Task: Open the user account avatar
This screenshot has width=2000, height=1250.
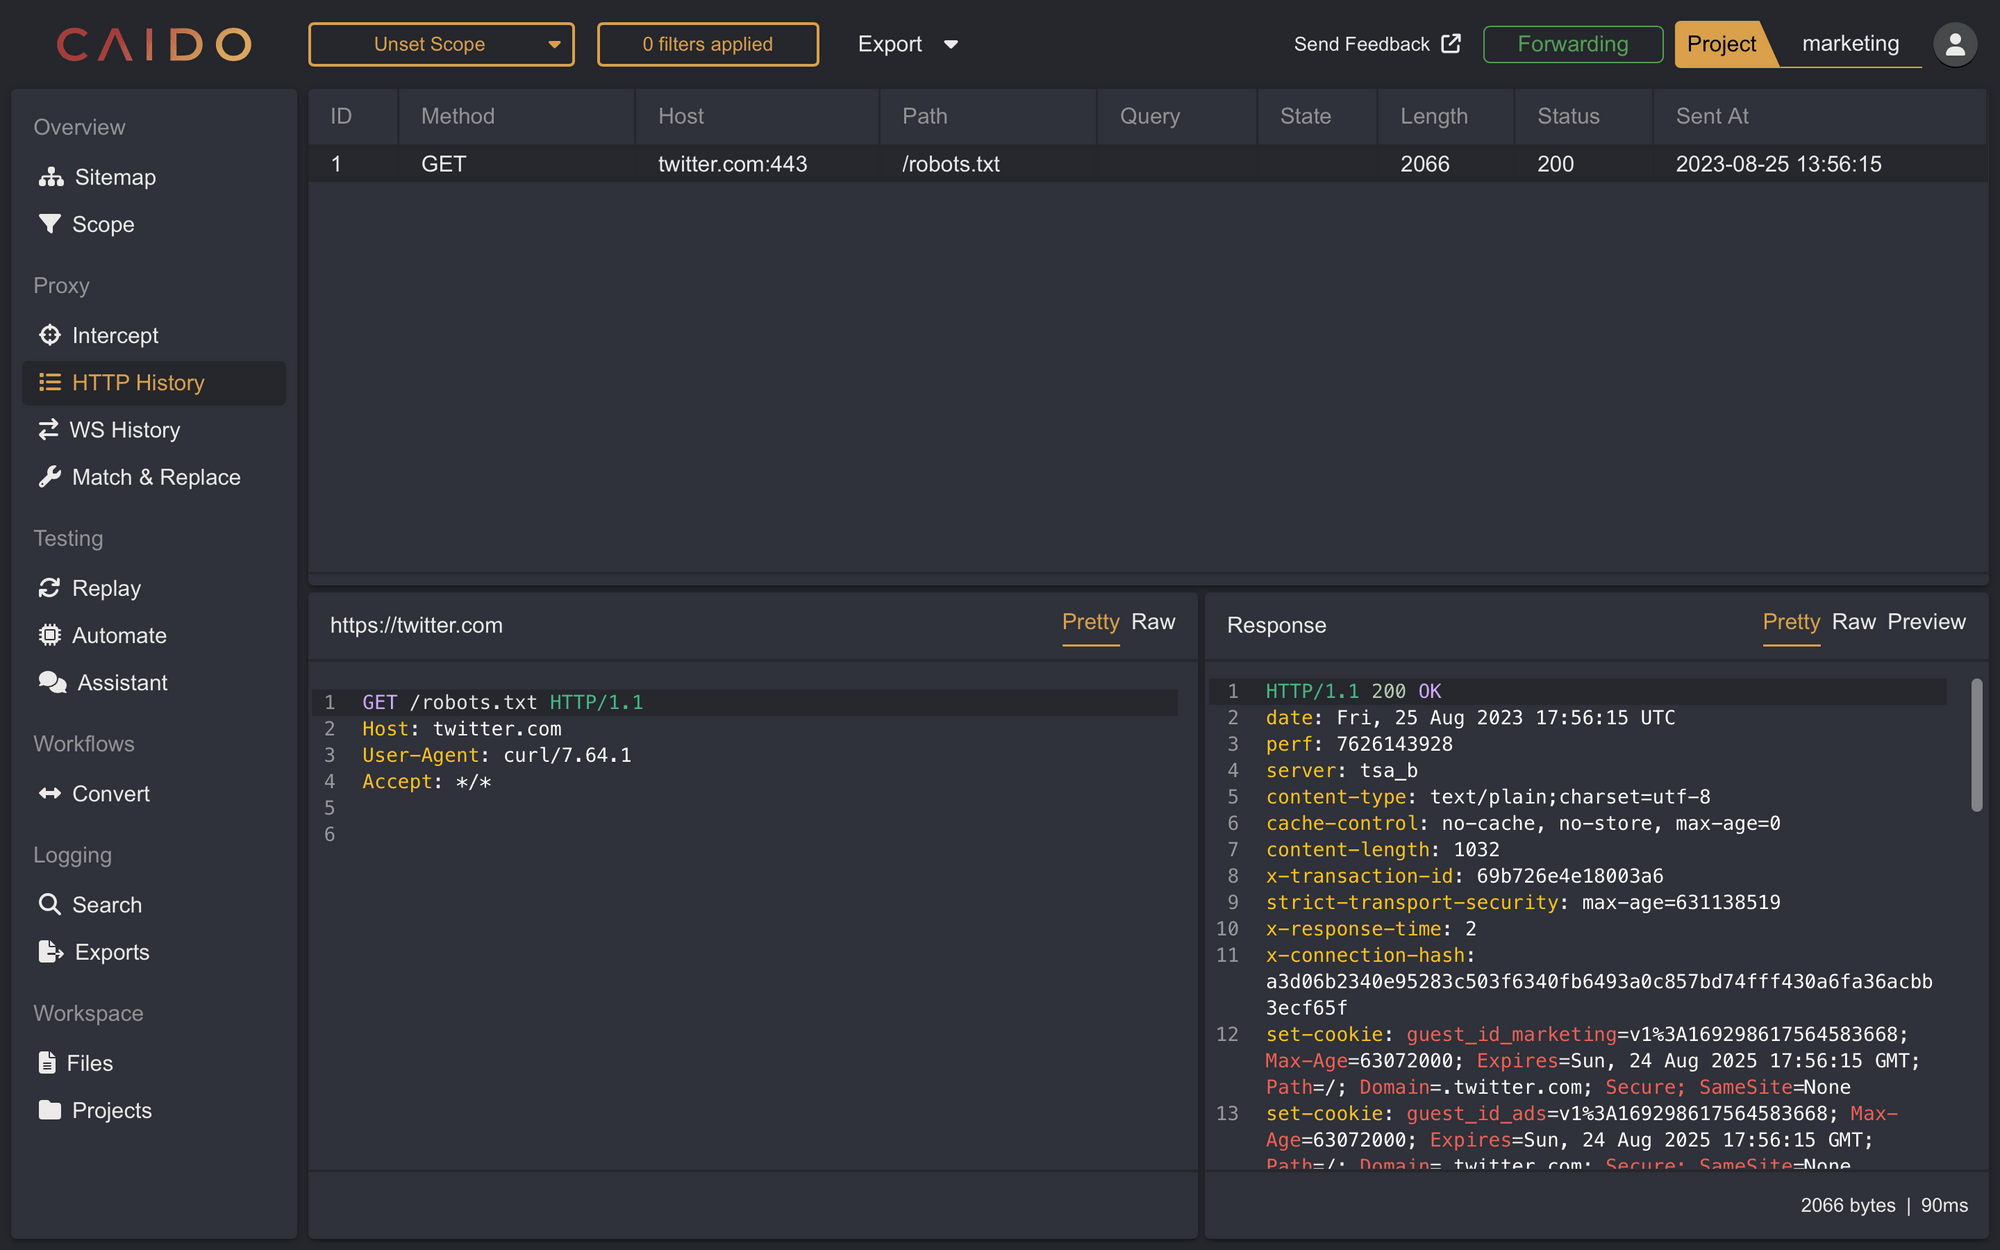Action: pyautogui.click(x=1955, y=45)
